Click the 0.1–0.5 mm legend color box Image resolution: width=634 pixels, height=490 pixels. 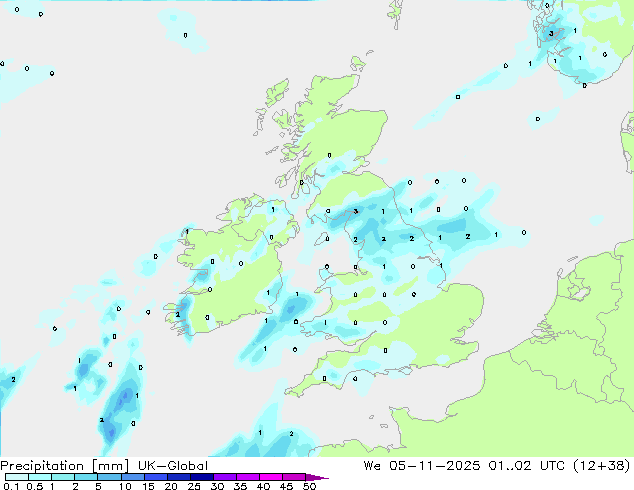[x=17, y=477]
